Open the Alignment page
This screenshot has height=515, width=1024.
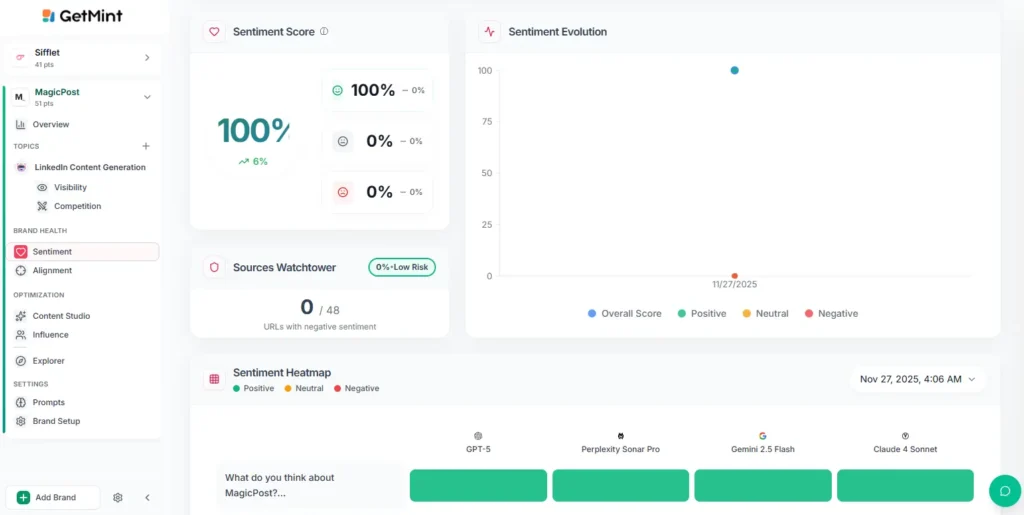pyautogui.click(x=52, y=270)
